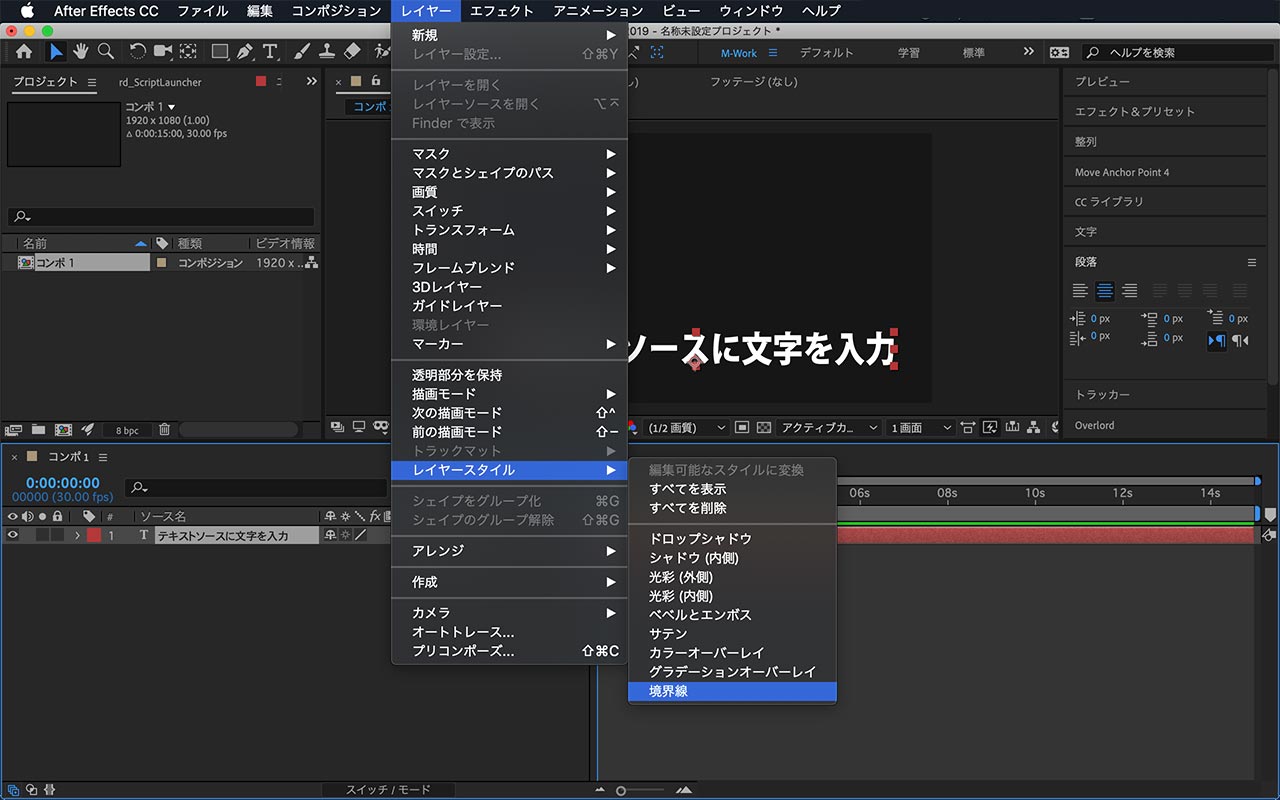Image resolution: width=1280 pixels, height=800 pixels.
Task: Choose プリコンポーズ... menu entry
Action: tap(509, 651)
